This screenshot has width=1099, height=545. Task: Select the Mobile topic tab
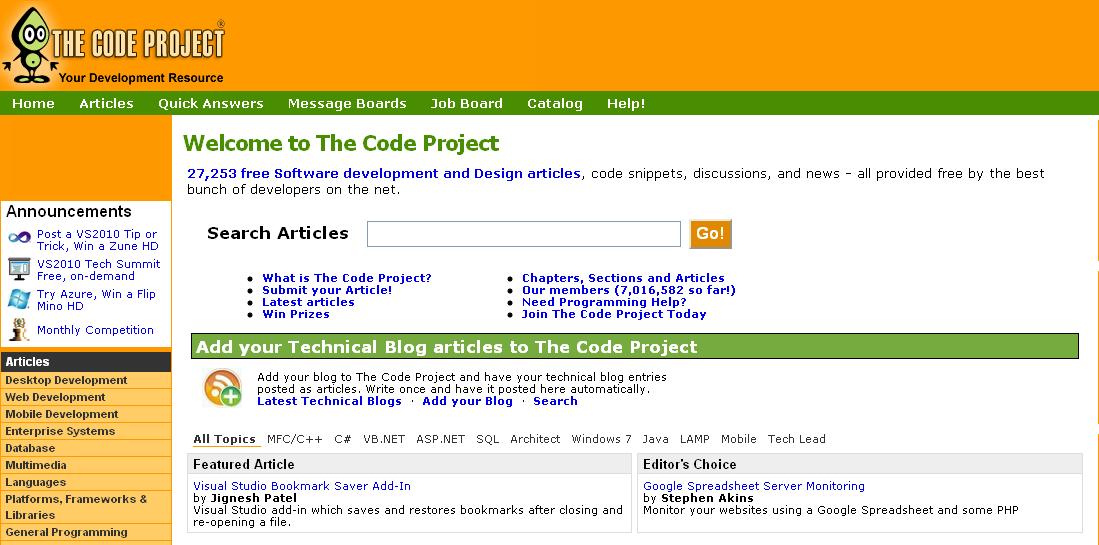coord(739,439)
